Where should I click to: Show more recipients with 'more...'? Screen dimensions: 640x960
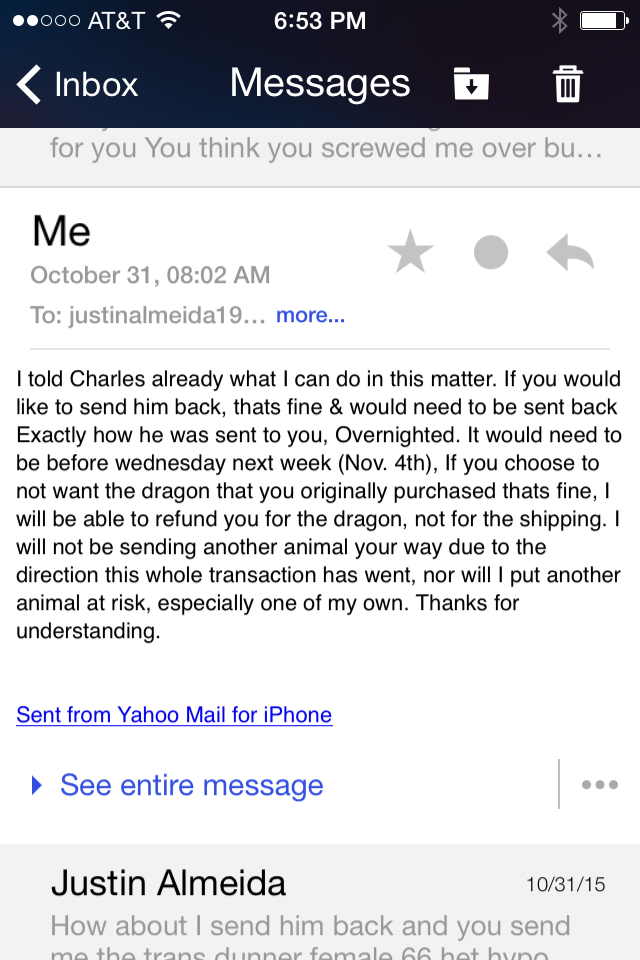tap(311, 315)
